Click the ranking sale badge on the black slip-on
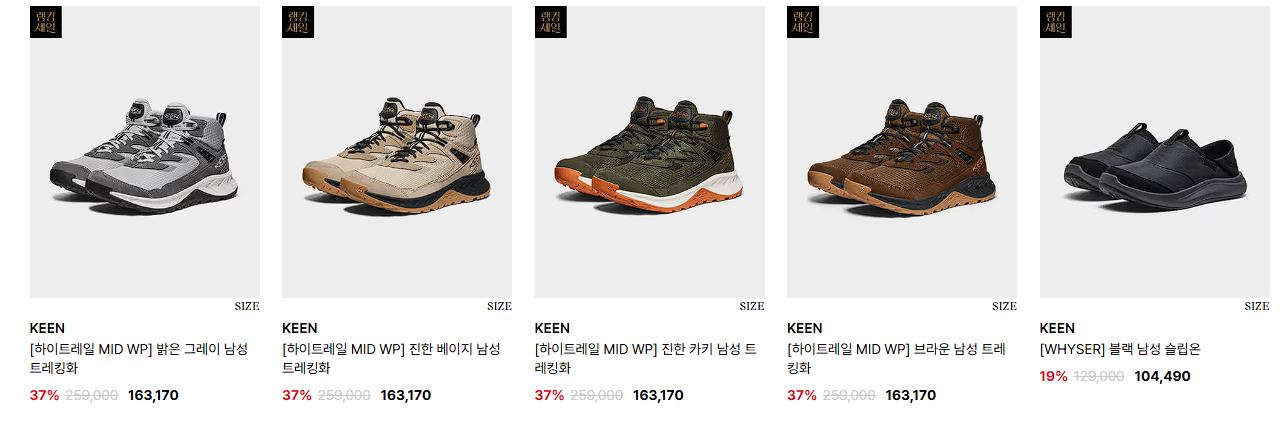The width and height of the screenshot is (1283, 436). (x=1056, y=22)
